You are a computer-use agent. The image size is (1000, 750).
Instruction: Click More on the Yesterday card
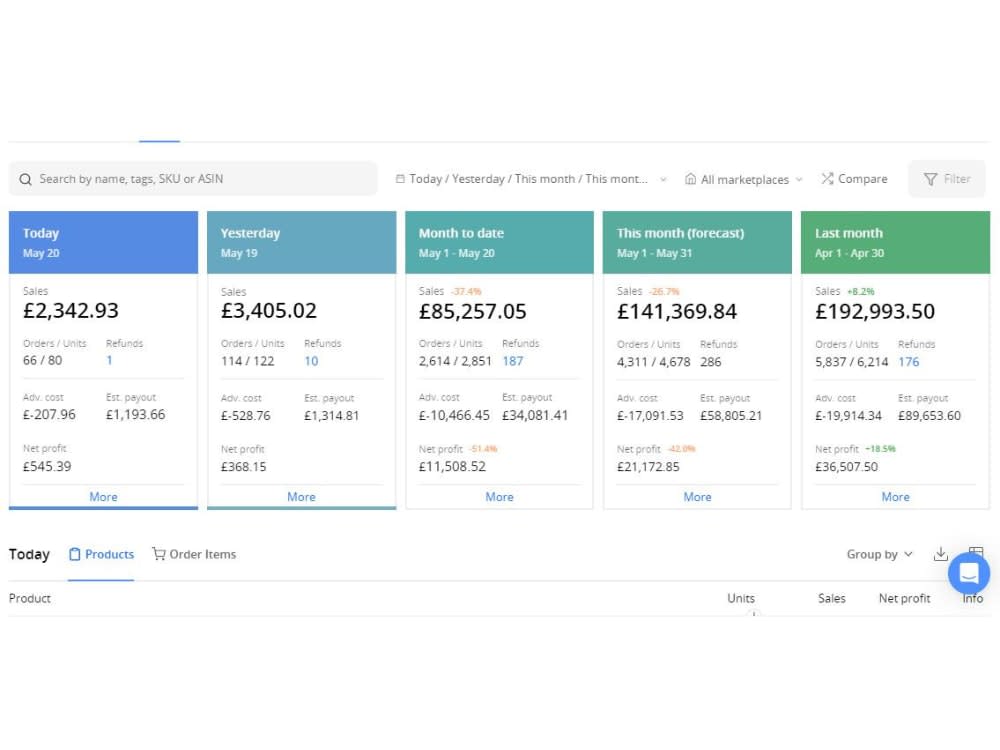[301, 497]
